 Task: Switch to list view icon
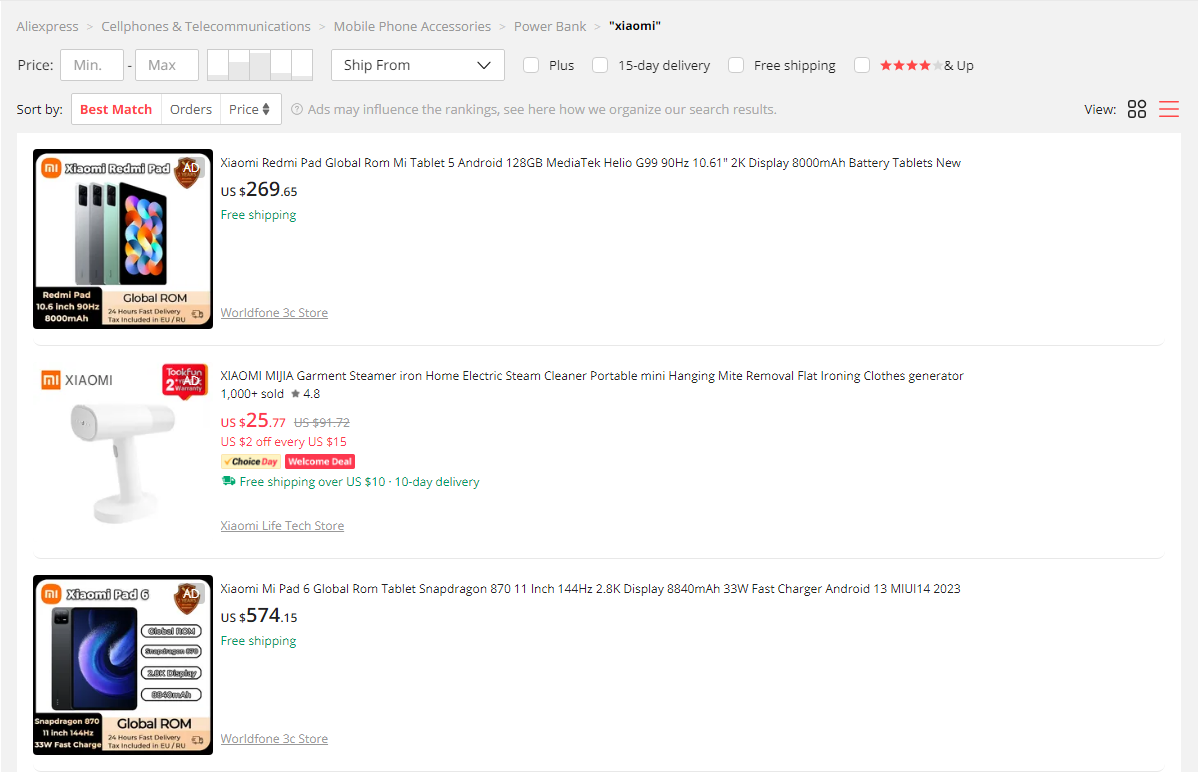coord(1169,109)
